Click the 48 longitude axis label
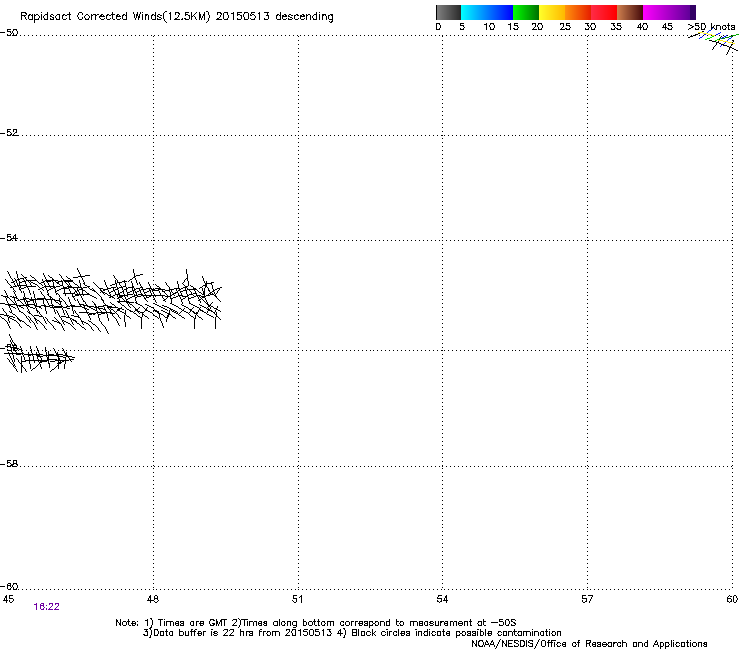The height and width of the screenshot is (650, 740). pyautogui.click(x=152, y=599)
